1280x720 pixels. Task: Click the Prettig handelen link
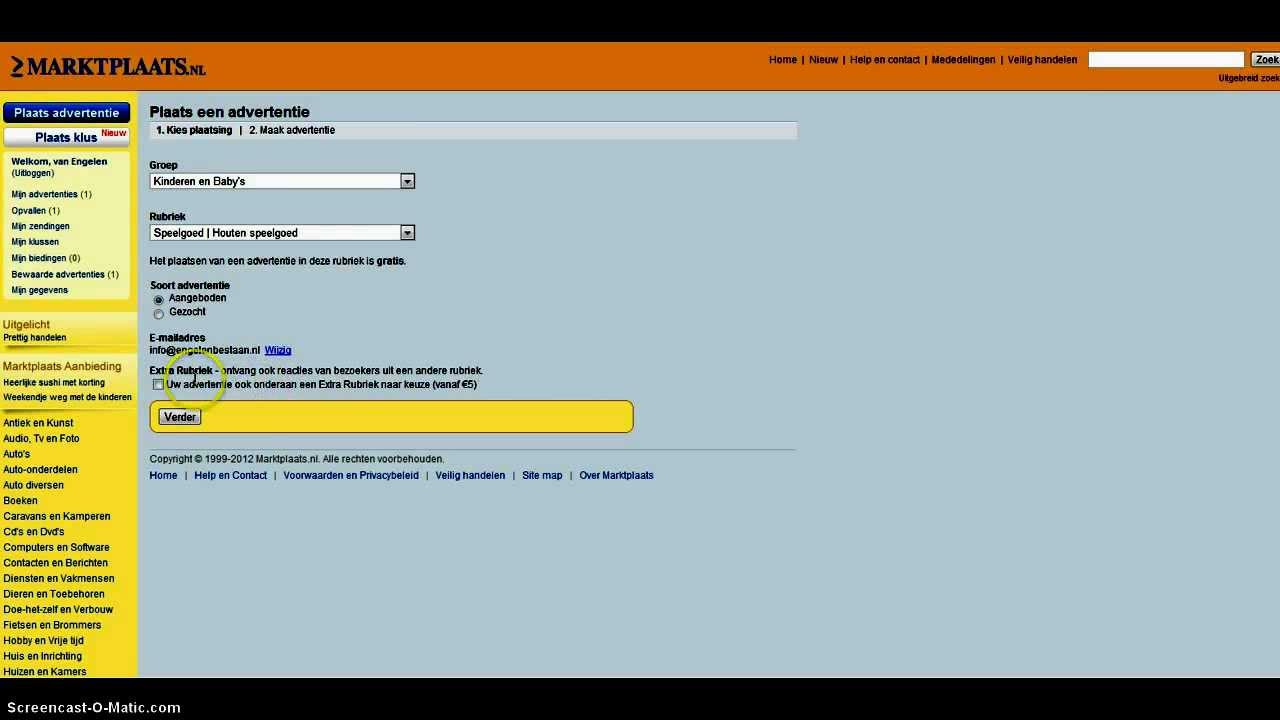click(x=34, y=338)
